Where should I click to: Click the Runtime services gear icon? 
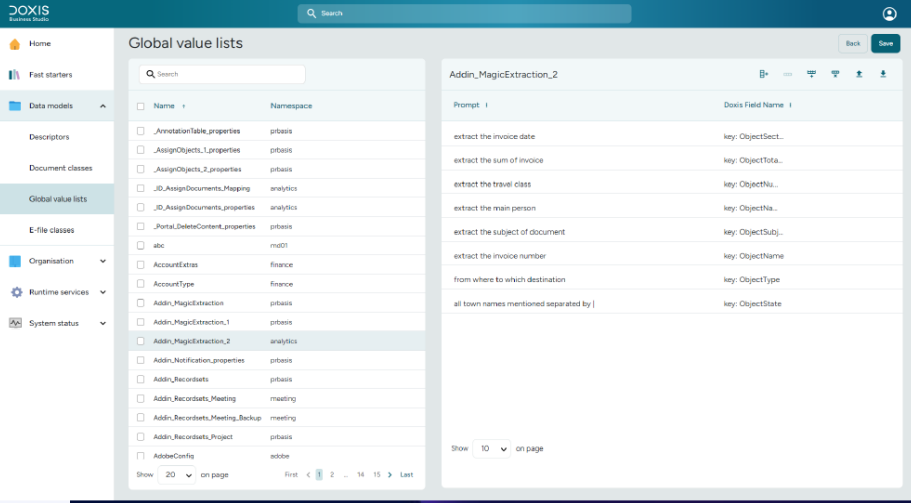coord(16,292)
